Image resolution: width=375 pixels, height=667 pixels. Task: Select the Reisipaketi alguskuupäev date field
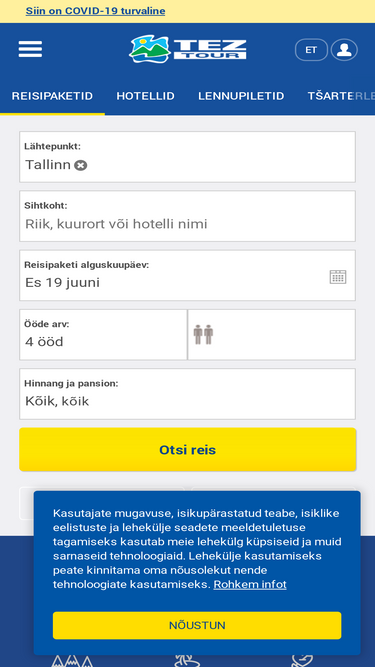coord(188,275)
